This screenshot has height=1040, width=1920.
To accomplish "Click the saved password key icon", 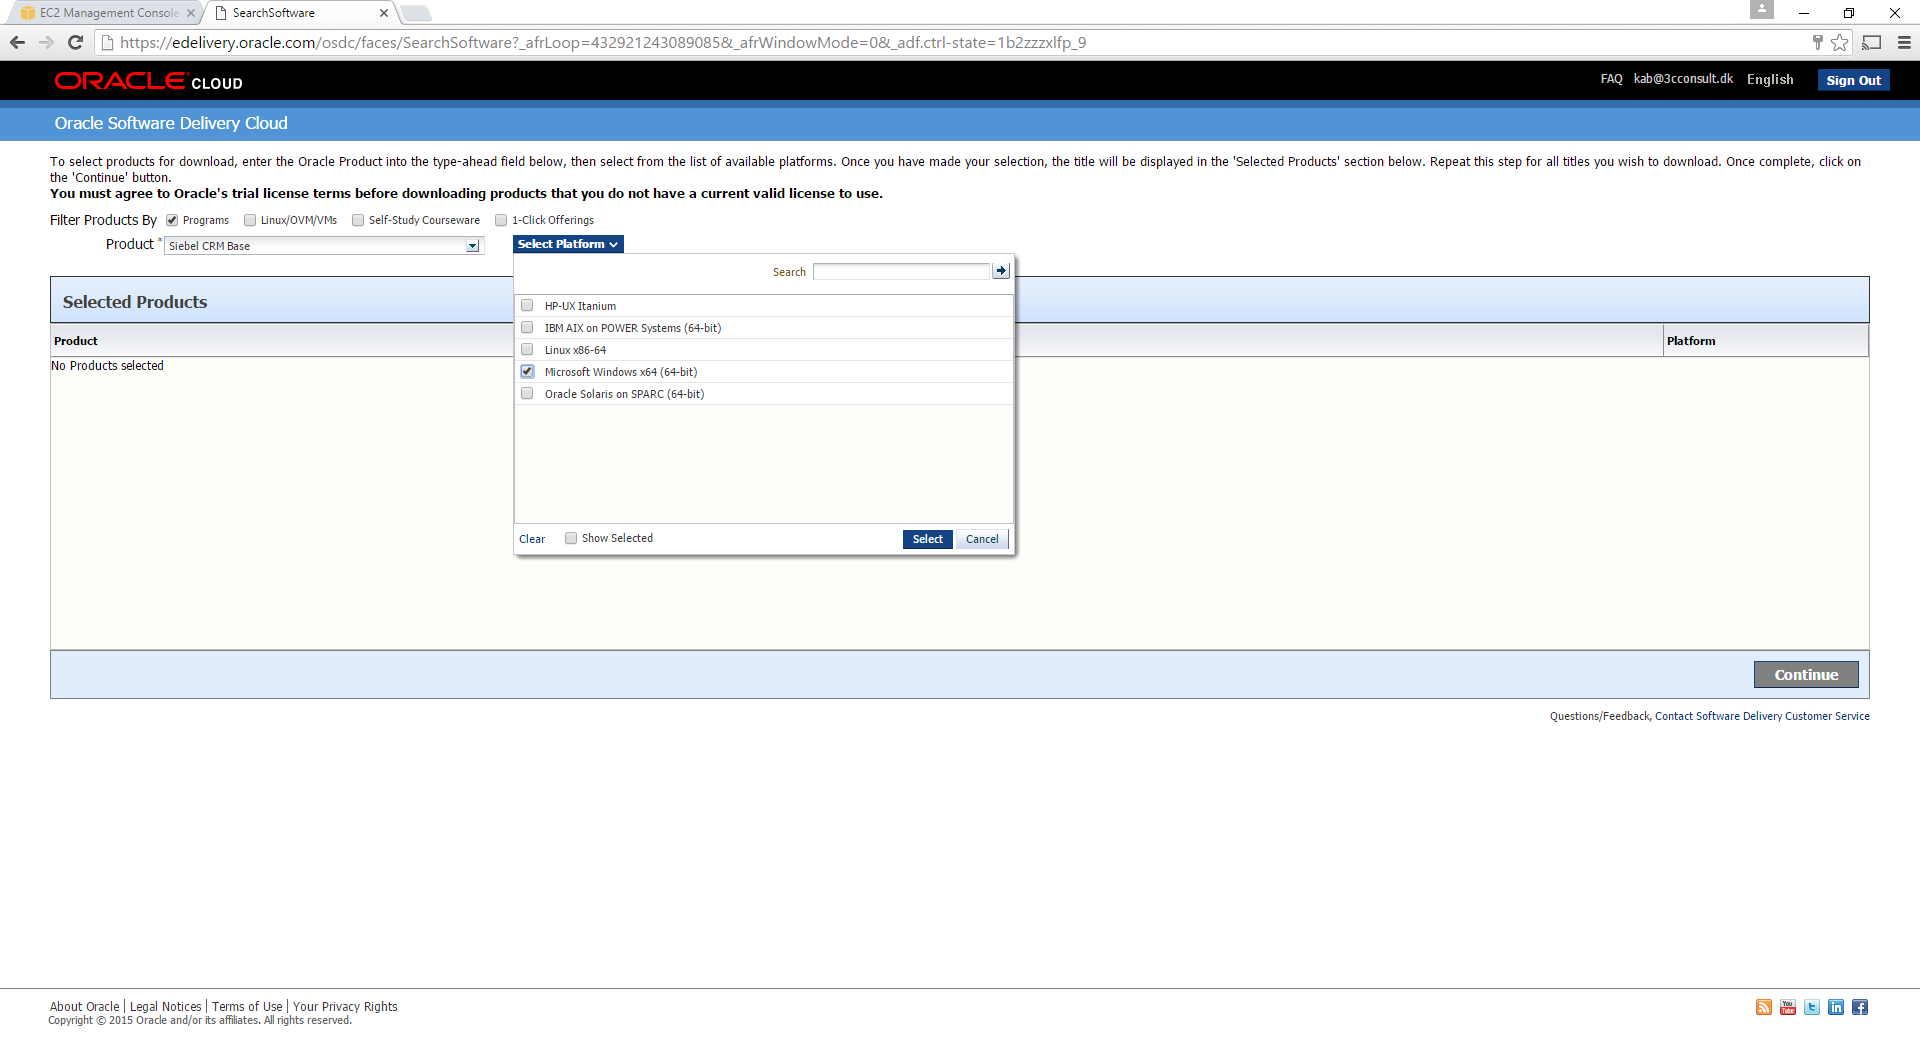I will coord(1818,42).
